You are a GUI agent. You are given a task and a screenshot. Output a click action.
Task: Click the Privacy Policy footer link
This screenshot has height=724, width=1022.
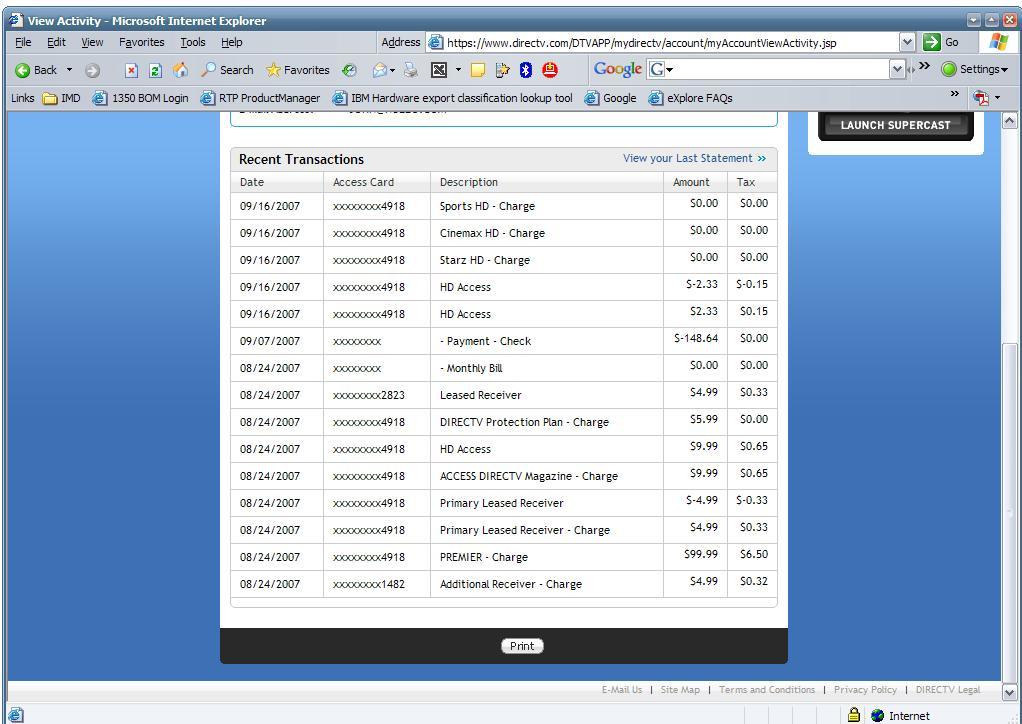866,689
